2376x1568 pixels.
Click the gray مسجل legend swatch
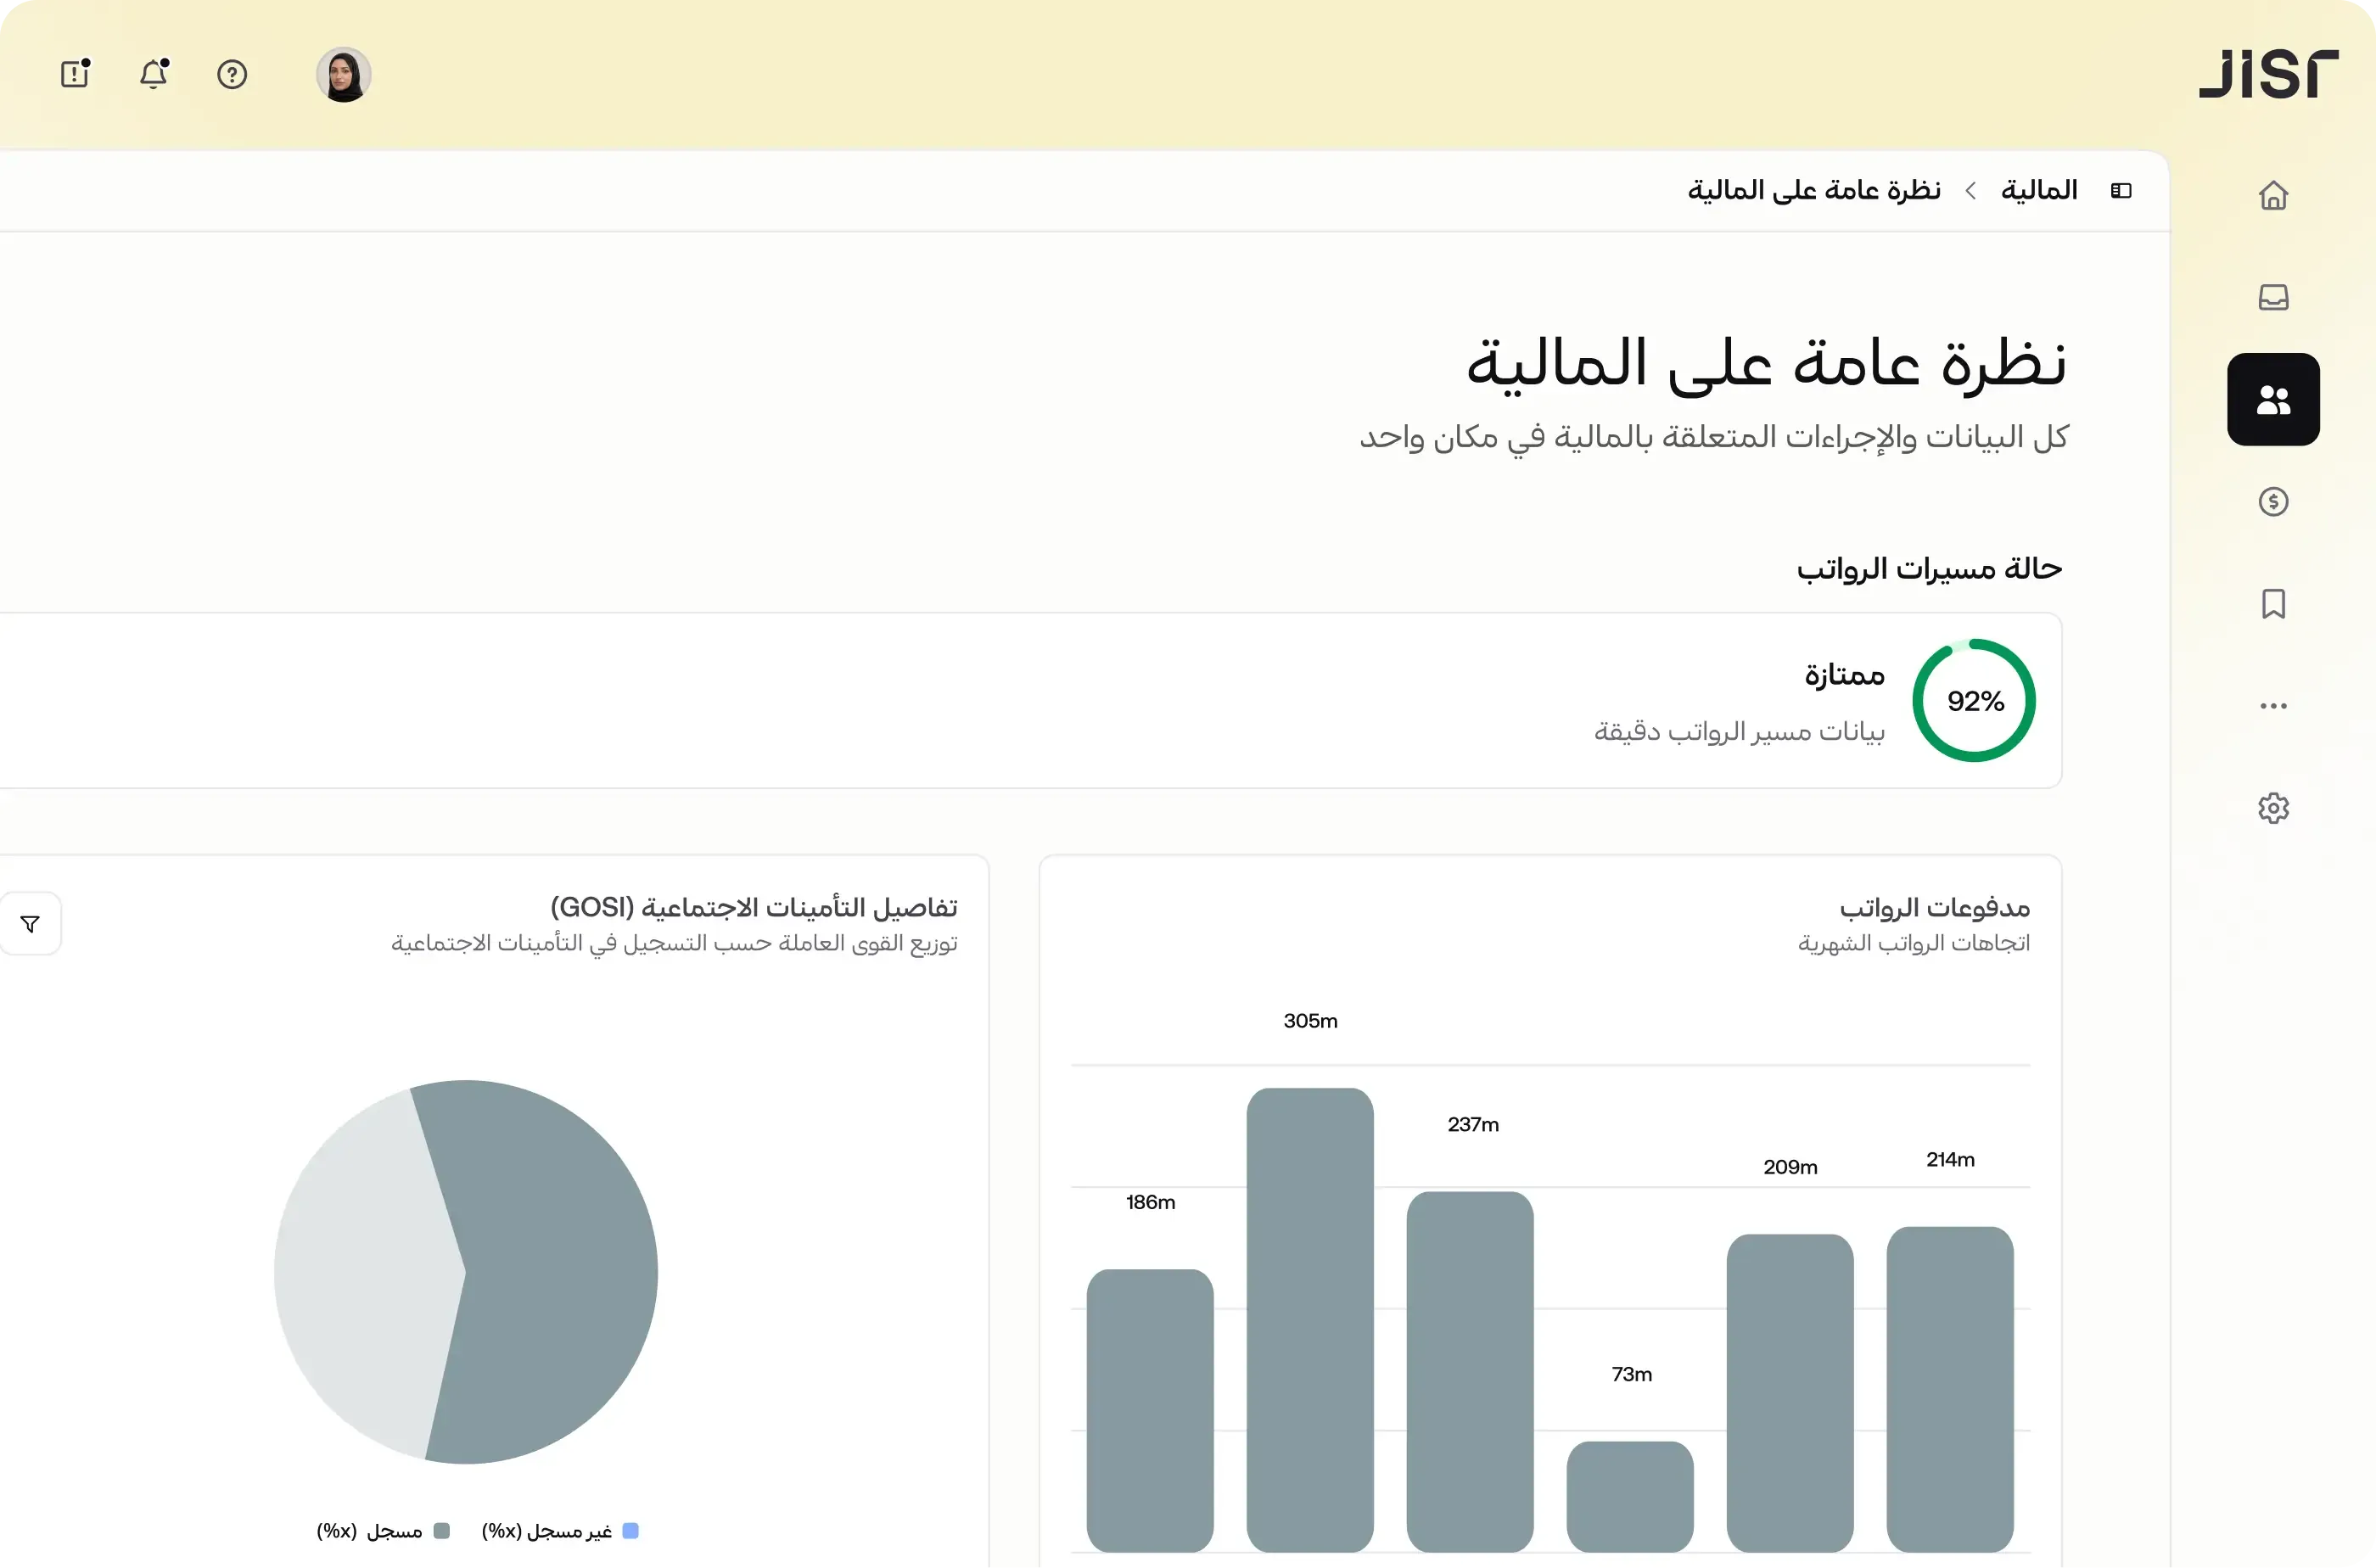coord(442,1531)
